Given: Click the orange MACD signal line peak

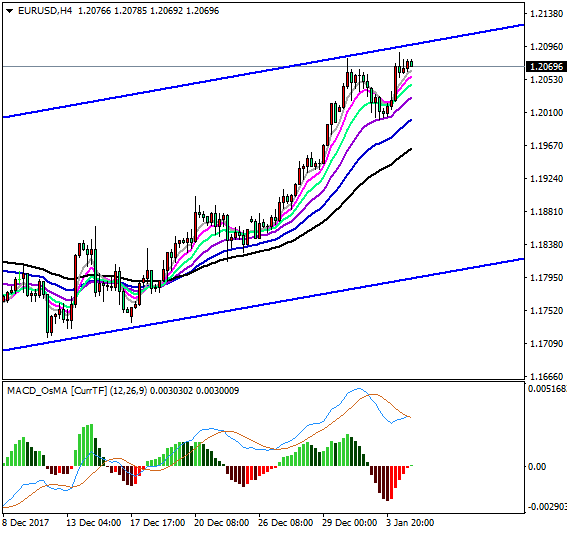Looking at the screenshot, I should (374, 394).
